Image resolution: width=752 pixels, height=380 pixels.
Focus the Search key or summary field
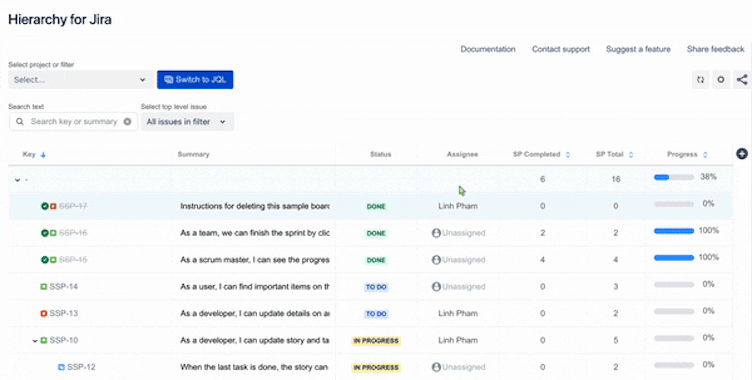click(x=73, y=122)
